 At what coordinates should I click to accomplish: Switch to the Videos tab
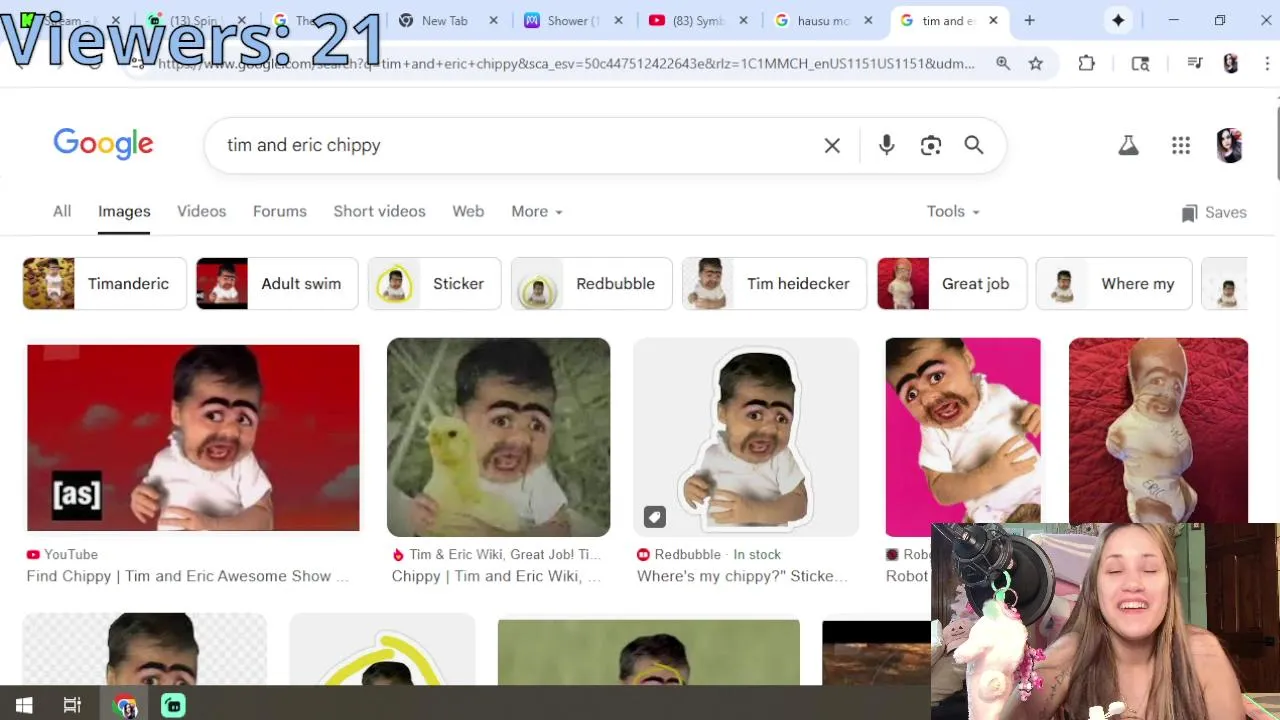click(x=201, y=211)
